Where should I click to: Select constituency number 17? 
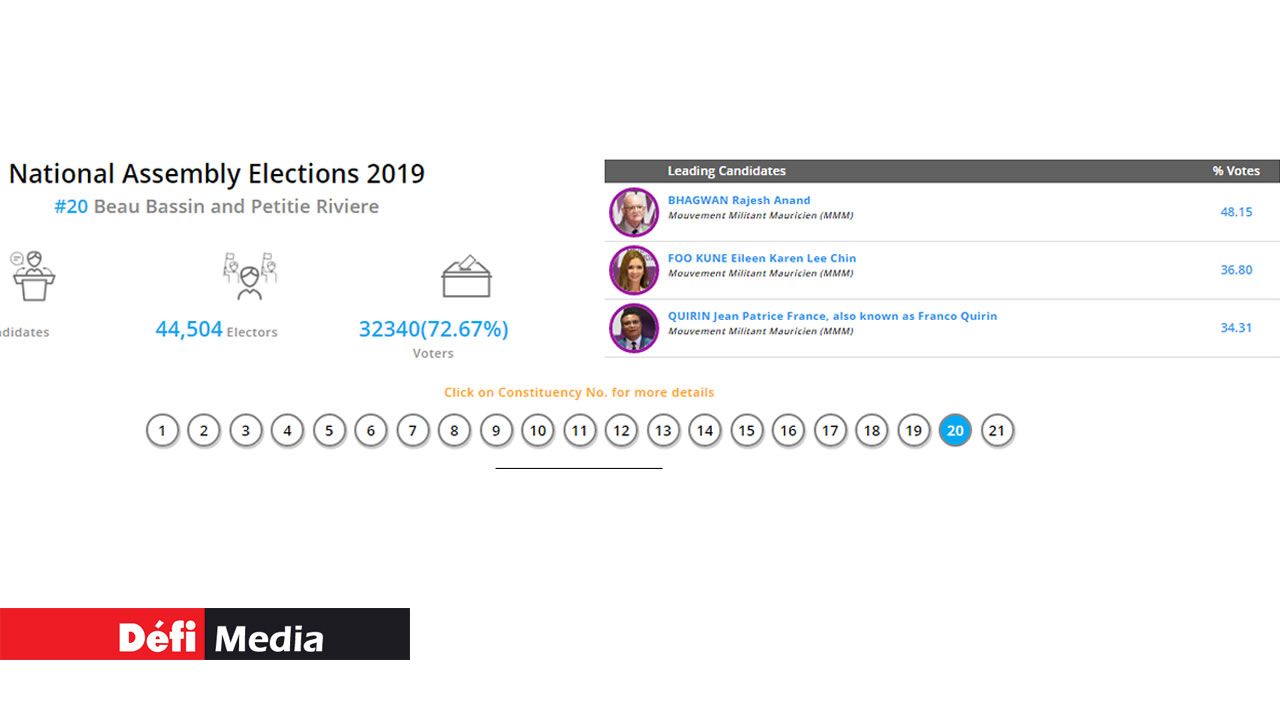pyautogui.click(x=830, y=431)
